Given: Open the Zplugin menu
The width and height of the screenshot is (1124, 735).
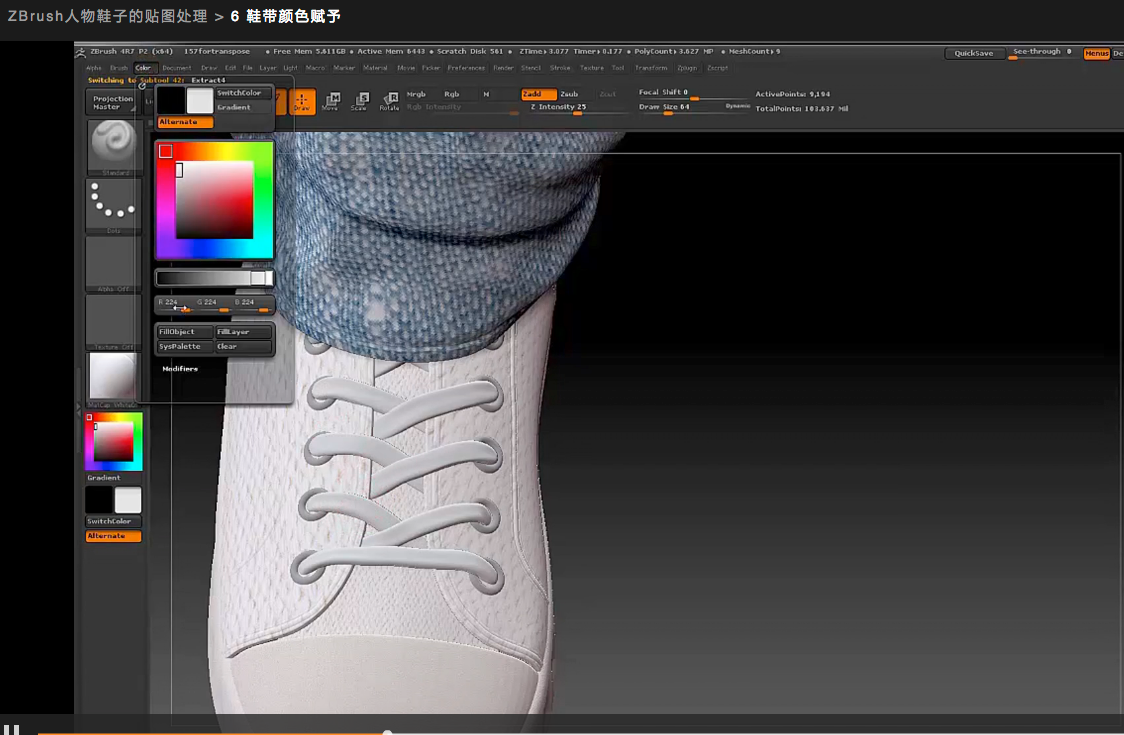Looking at the screenshot, I should [x=687, y=68].
